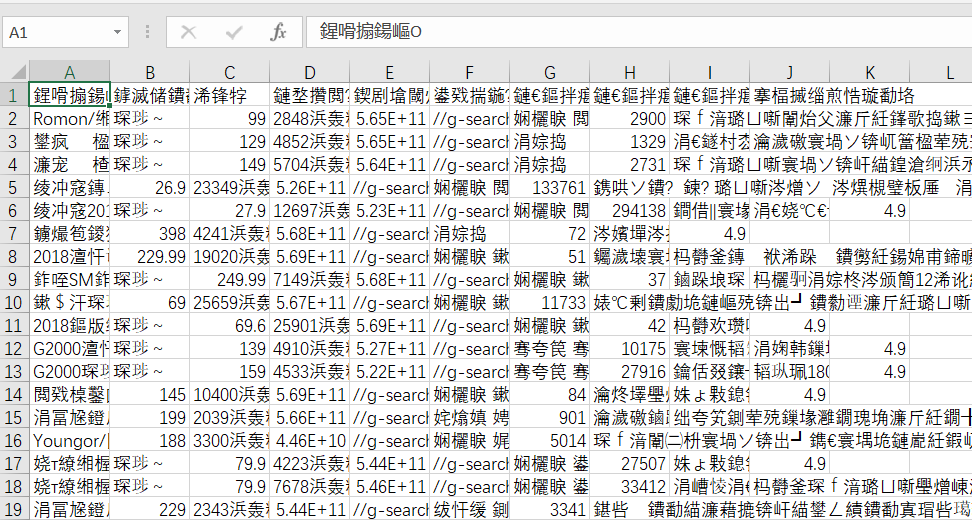972x520 pixels.
Task: Click cell B7 with value 398
Action: 150,233
